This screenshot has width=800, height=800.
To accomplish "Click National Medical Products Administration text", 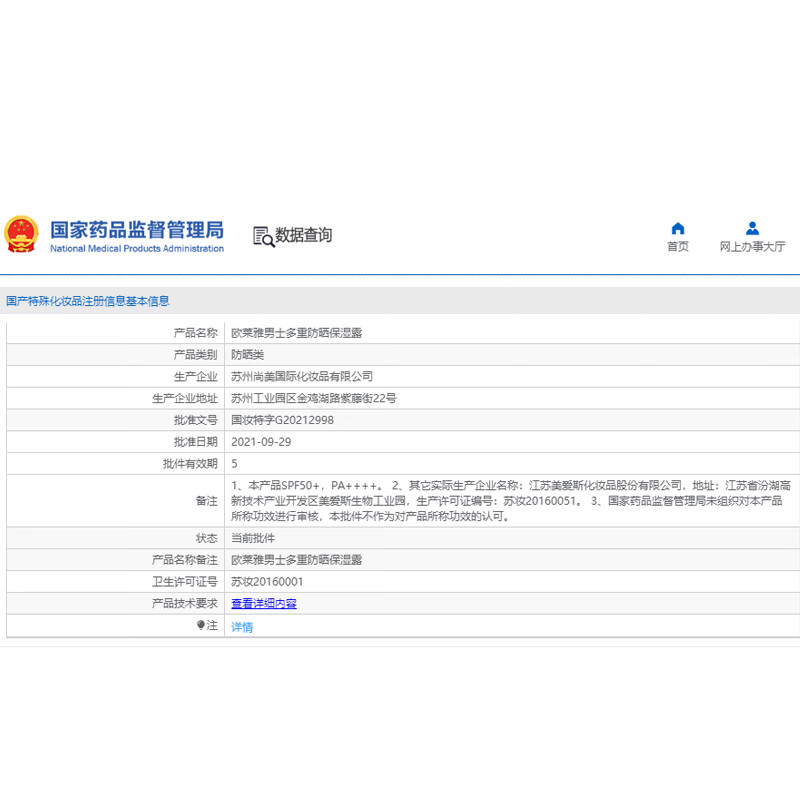I will point(137,248).
